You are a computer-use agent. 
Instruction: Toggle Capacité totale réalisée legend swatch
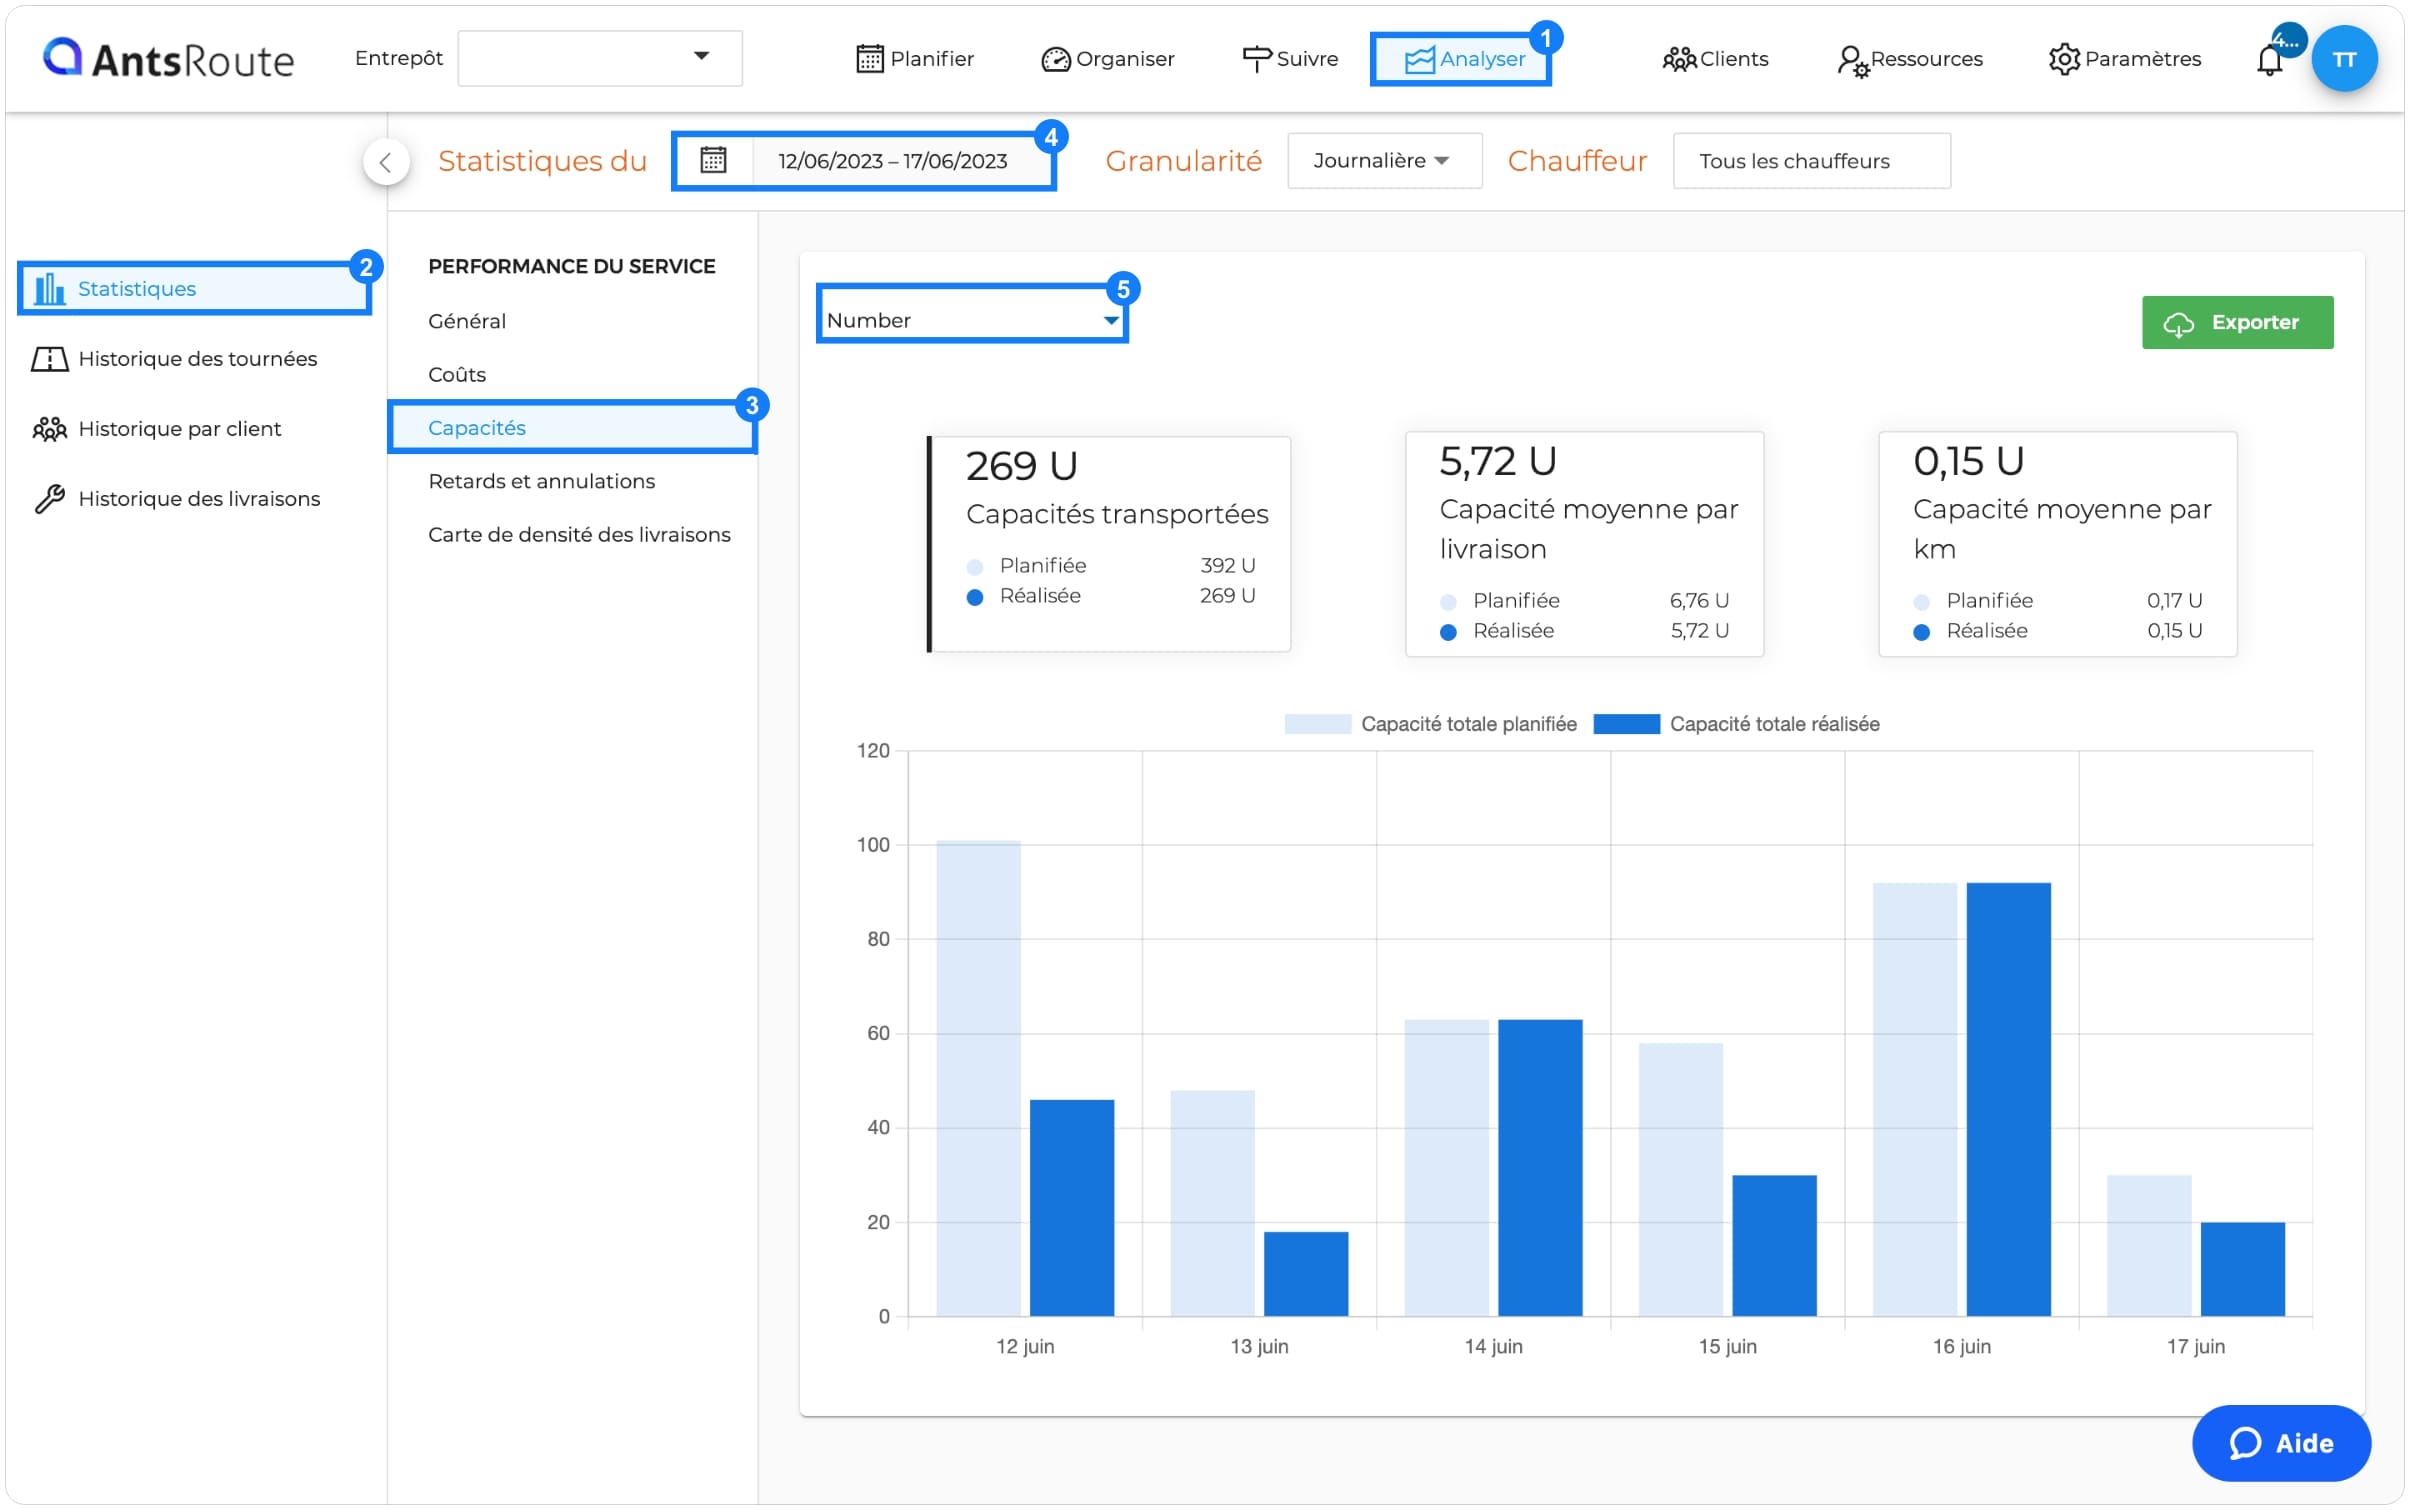(1626, 723)
